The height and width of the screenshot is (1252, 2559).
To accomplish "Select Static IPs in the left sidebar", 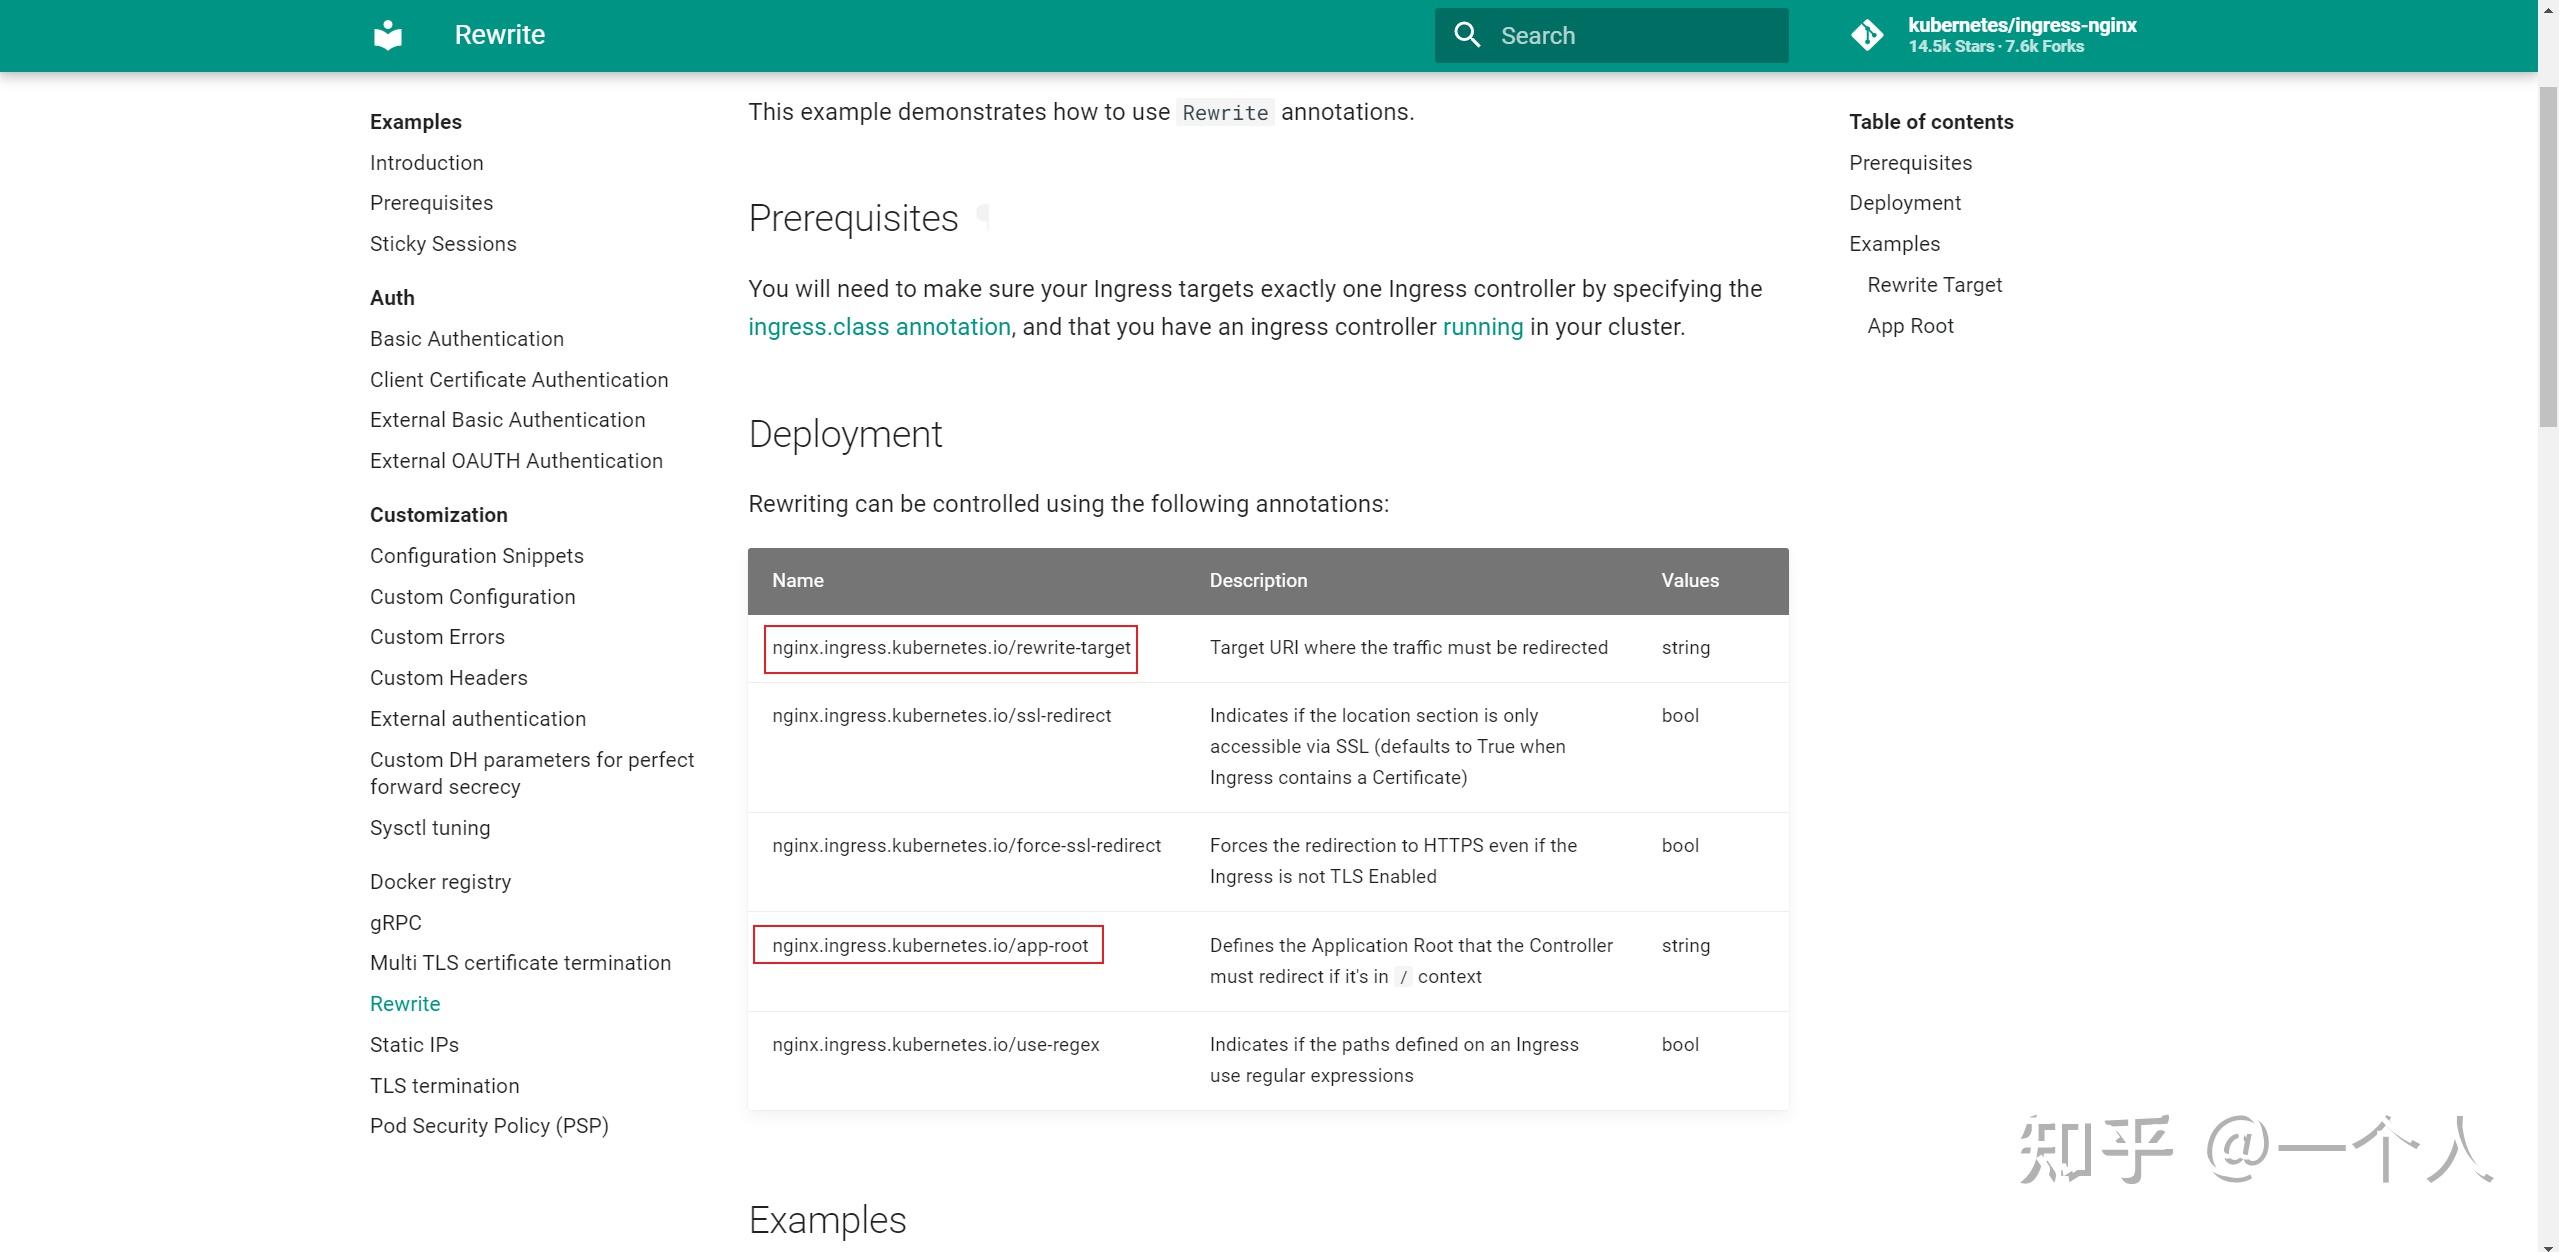I will click(413, 1044).
